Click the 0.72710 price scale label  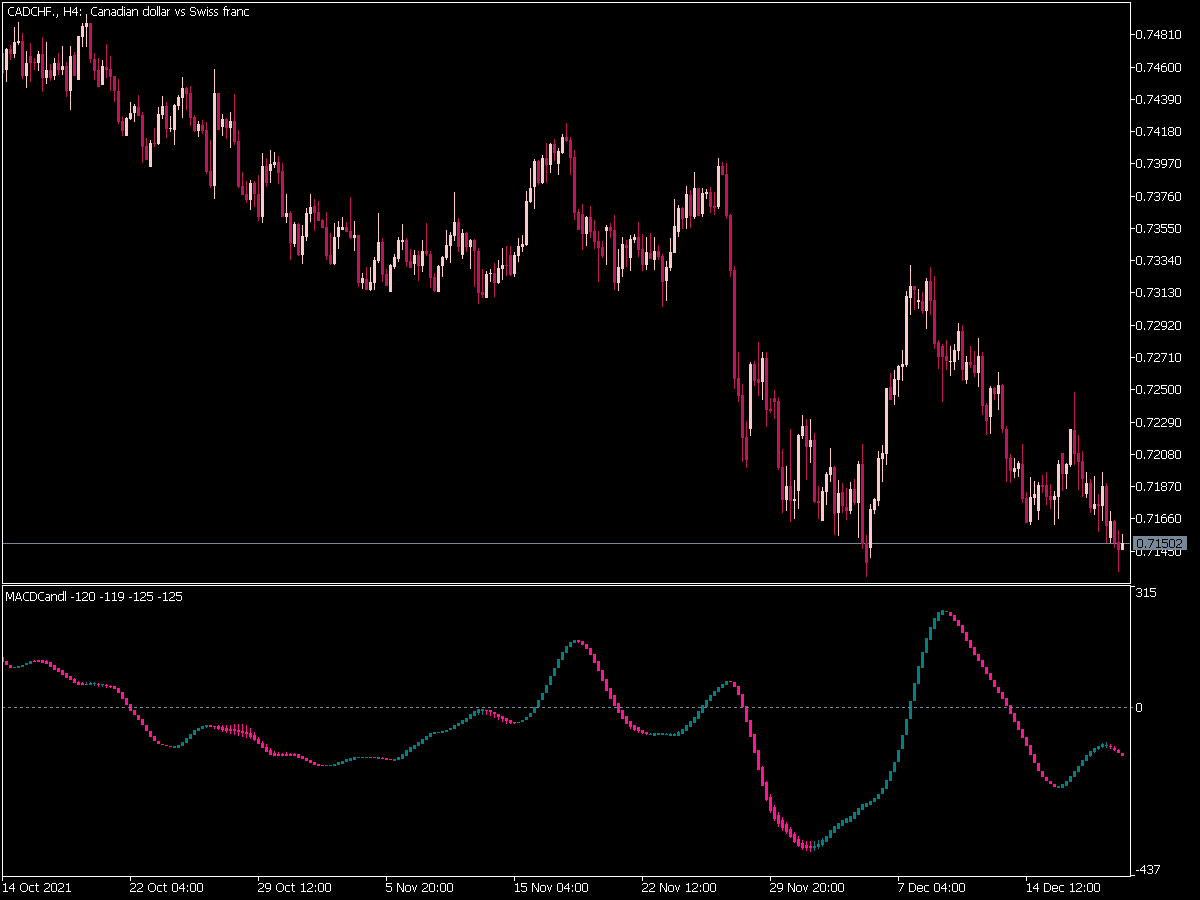click(x=1157, y=357)
